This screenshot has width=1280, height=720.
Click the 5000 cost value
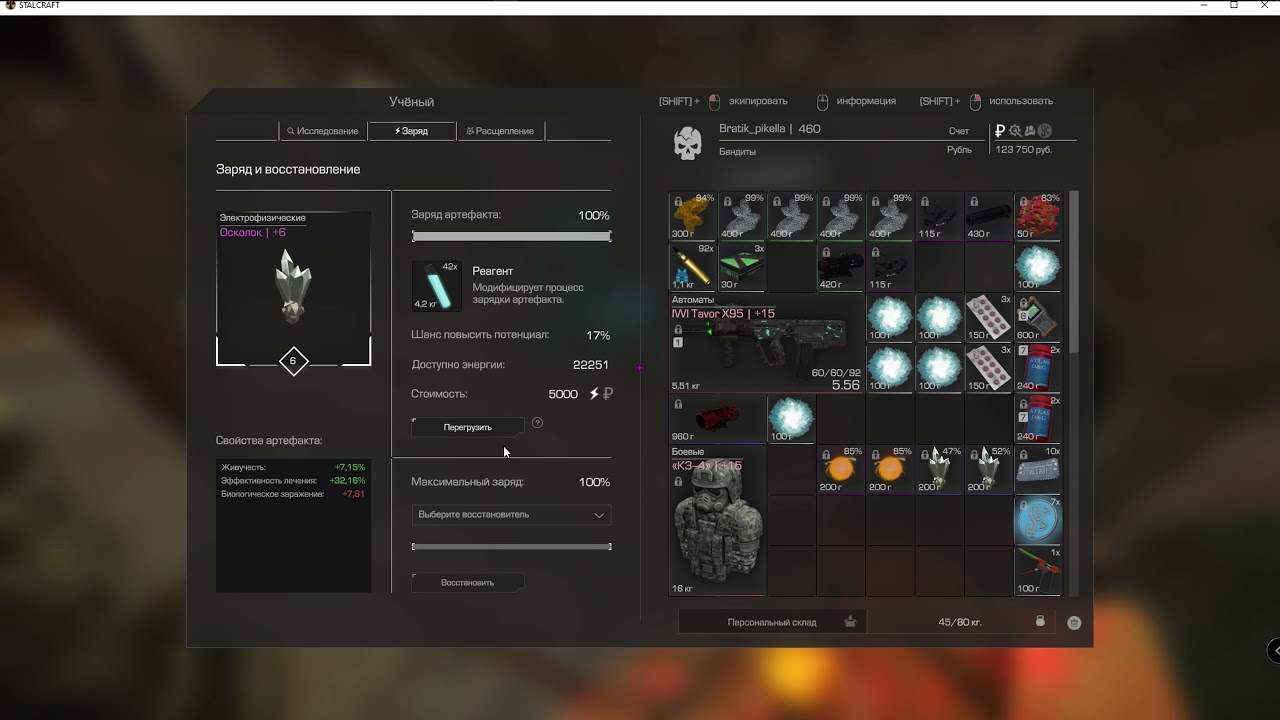pyautogui.click(x=563, y=394)
